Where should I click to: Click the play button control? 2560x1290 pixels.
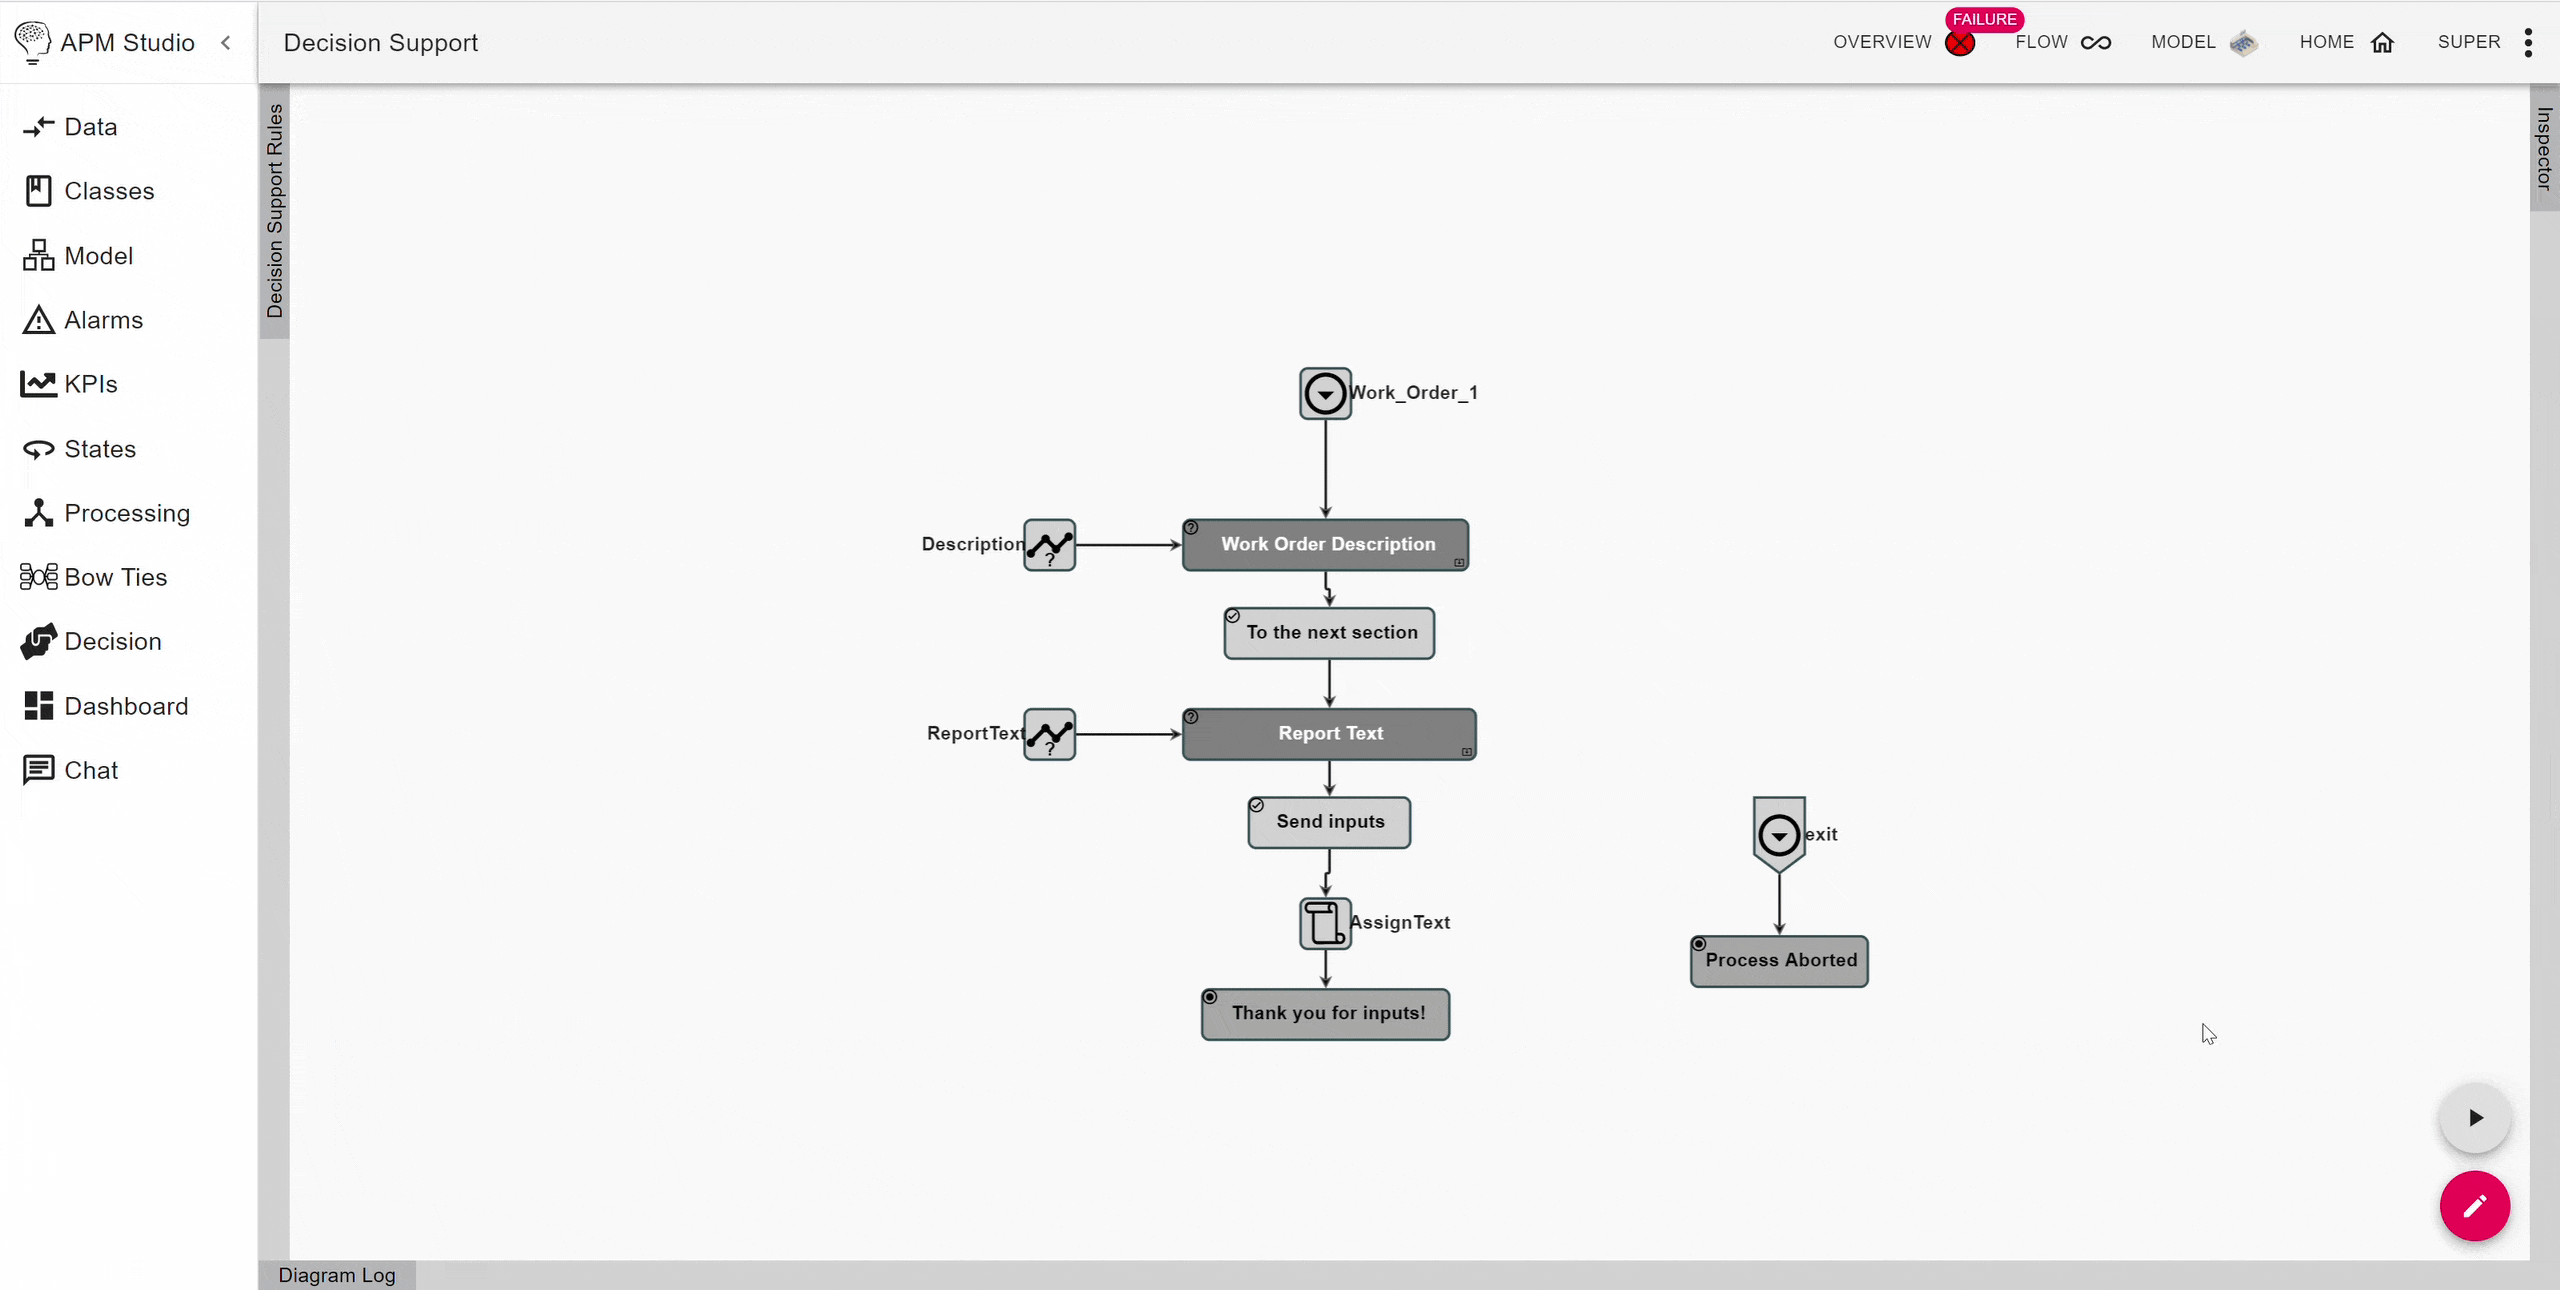coord(2474,1119)
